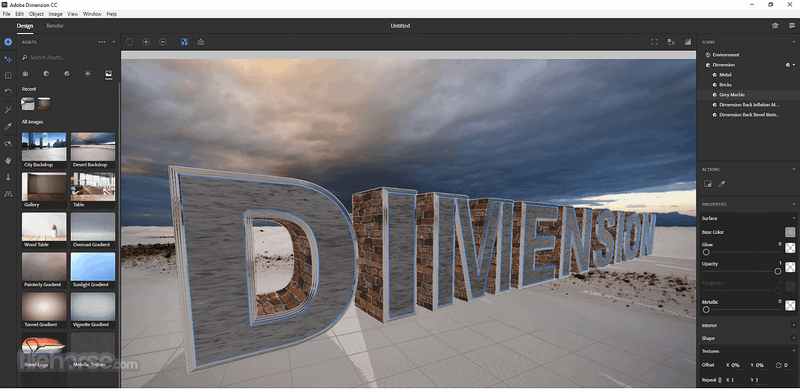Screen dimensions: 800x389
Task: Click the Base Color swatch
Action: click(x=790, y=232)
